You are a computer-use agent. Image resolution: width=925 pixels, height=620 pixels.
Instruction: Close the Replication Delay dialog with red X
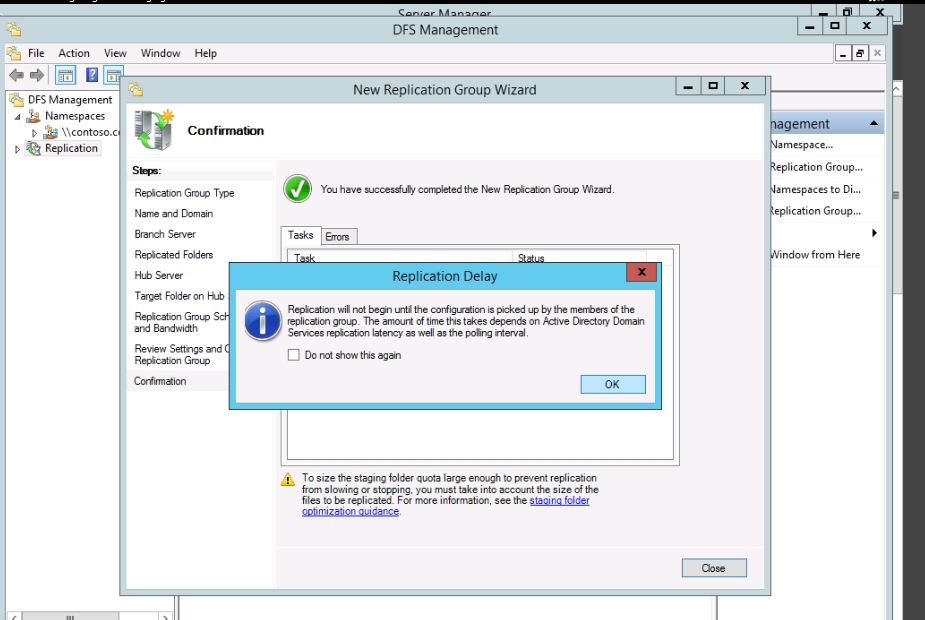click(641, 273)
